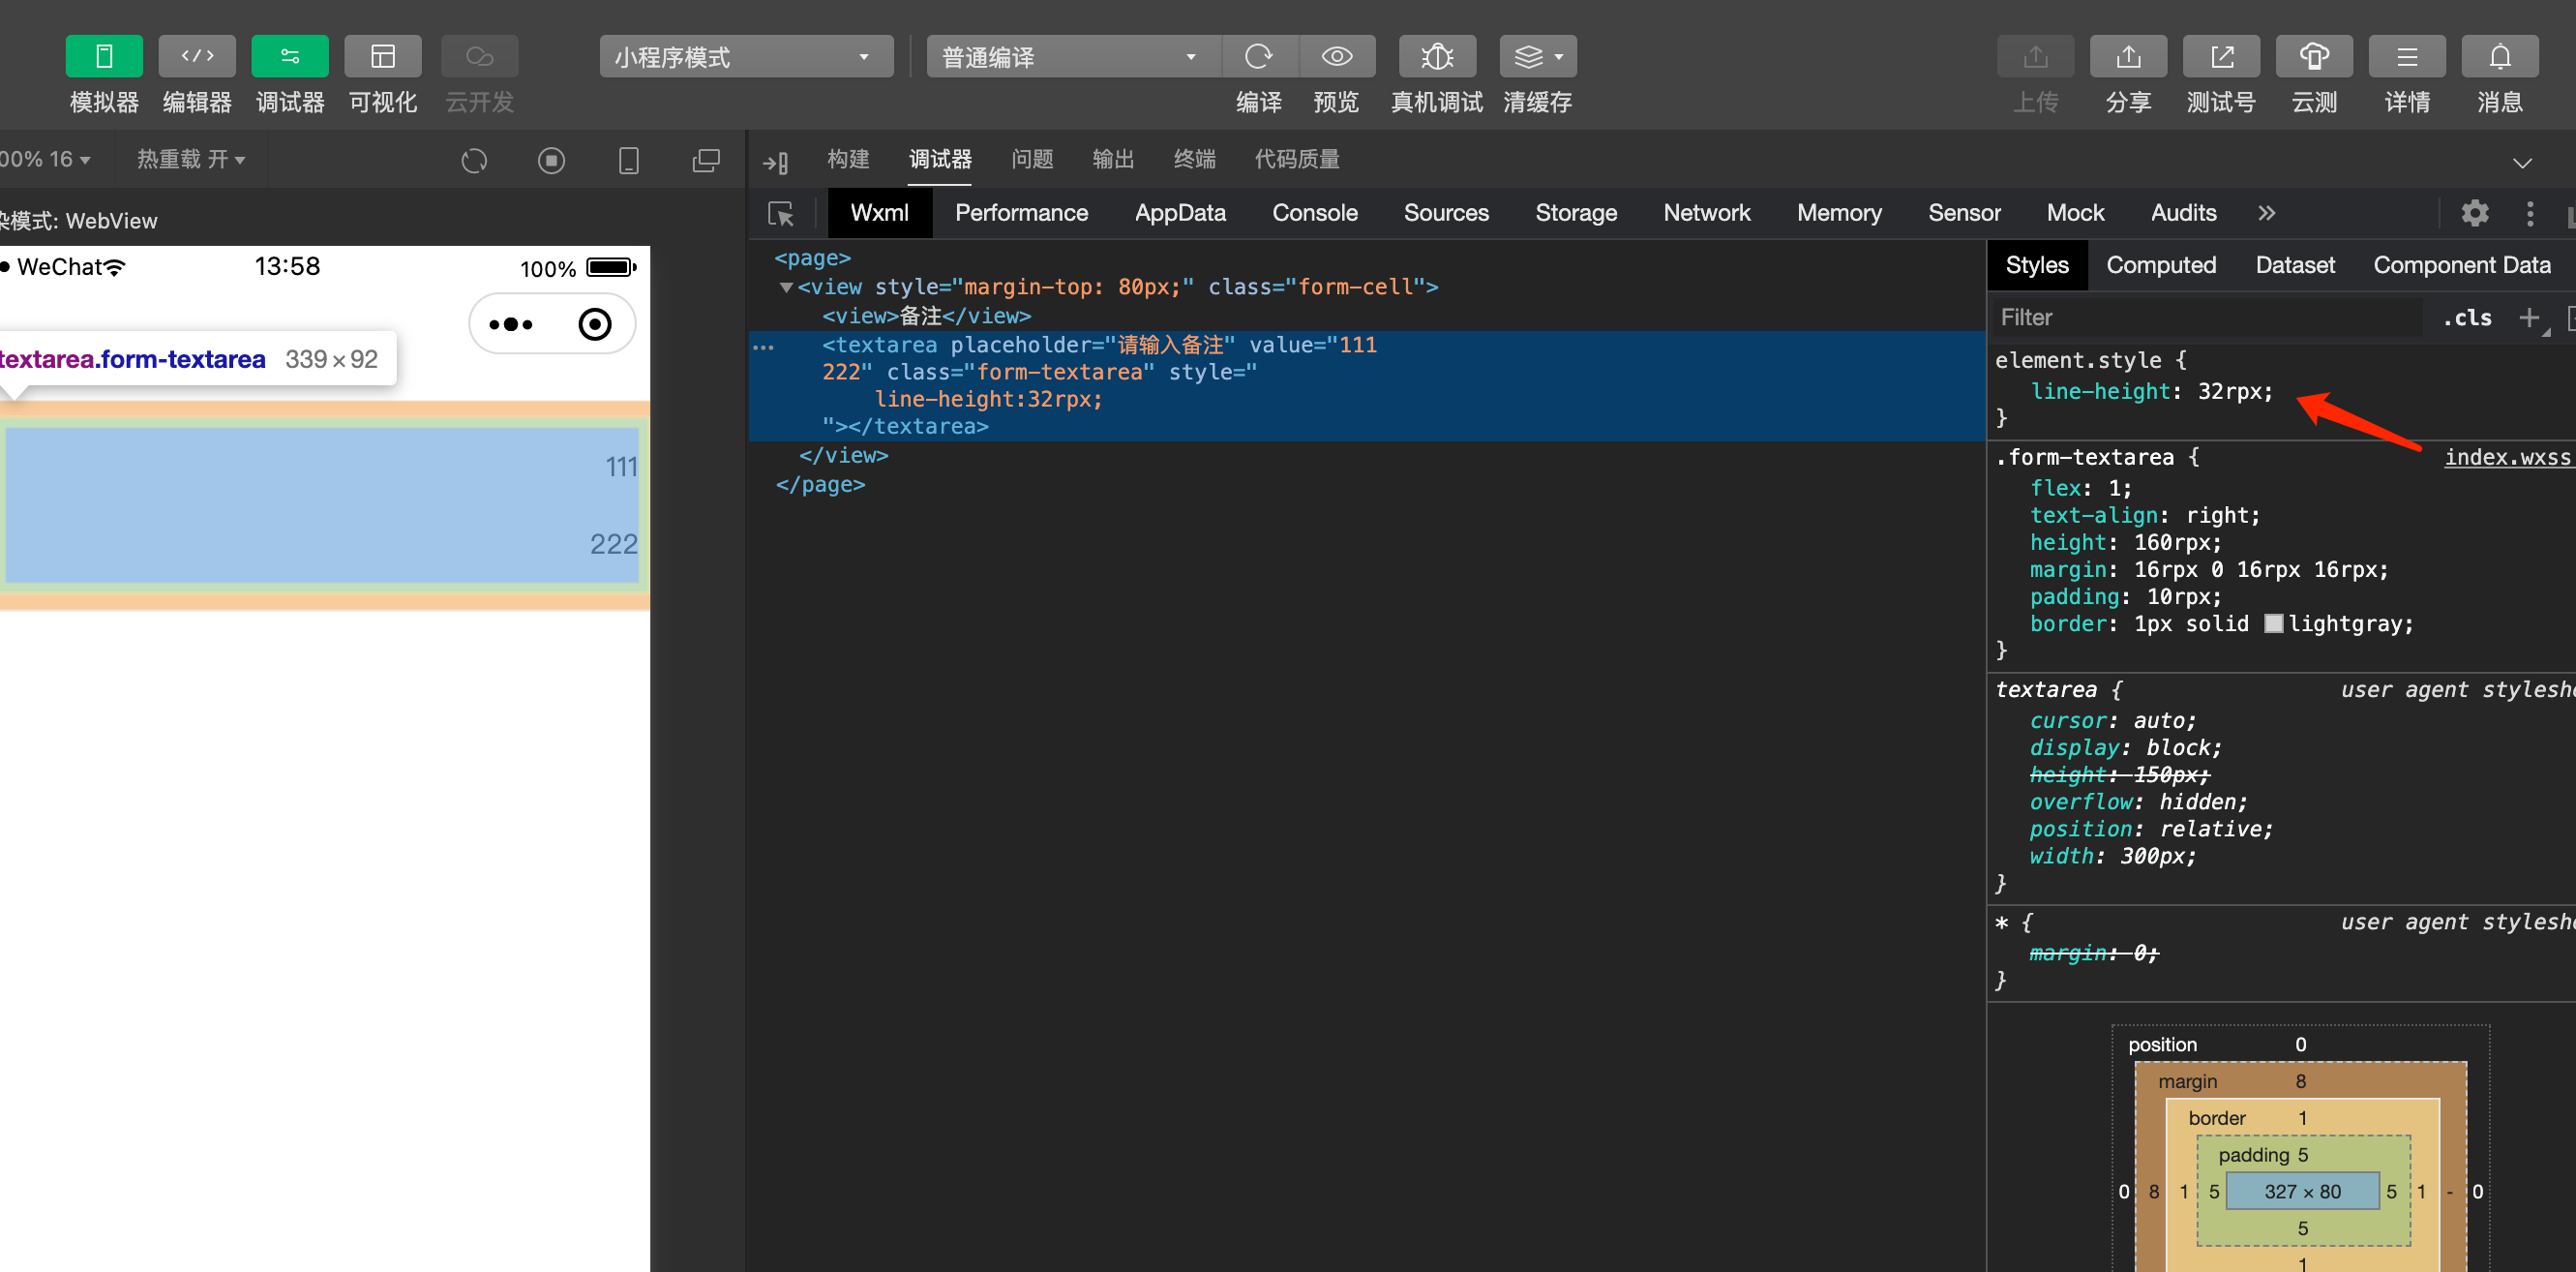Open the Memory tab

[x=1839, y=213]
